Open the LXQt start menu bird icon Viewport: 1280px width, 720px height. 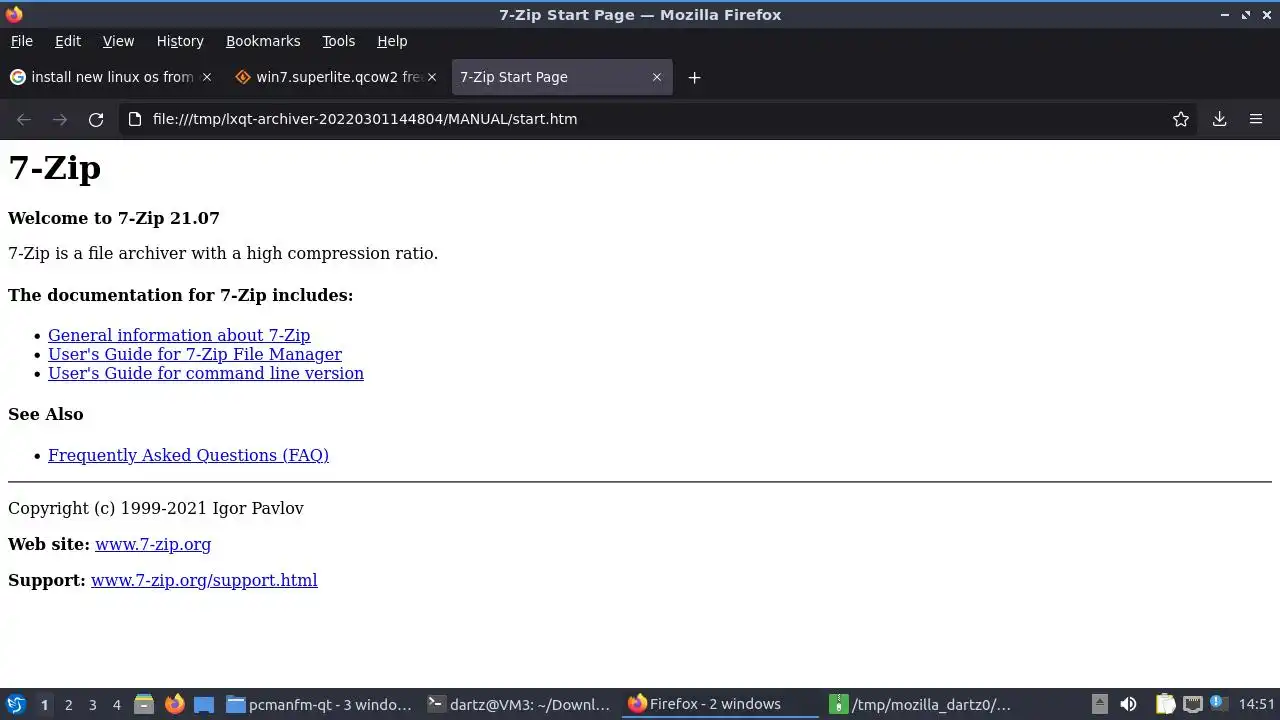pyautogui.click(x=15, y=704)
